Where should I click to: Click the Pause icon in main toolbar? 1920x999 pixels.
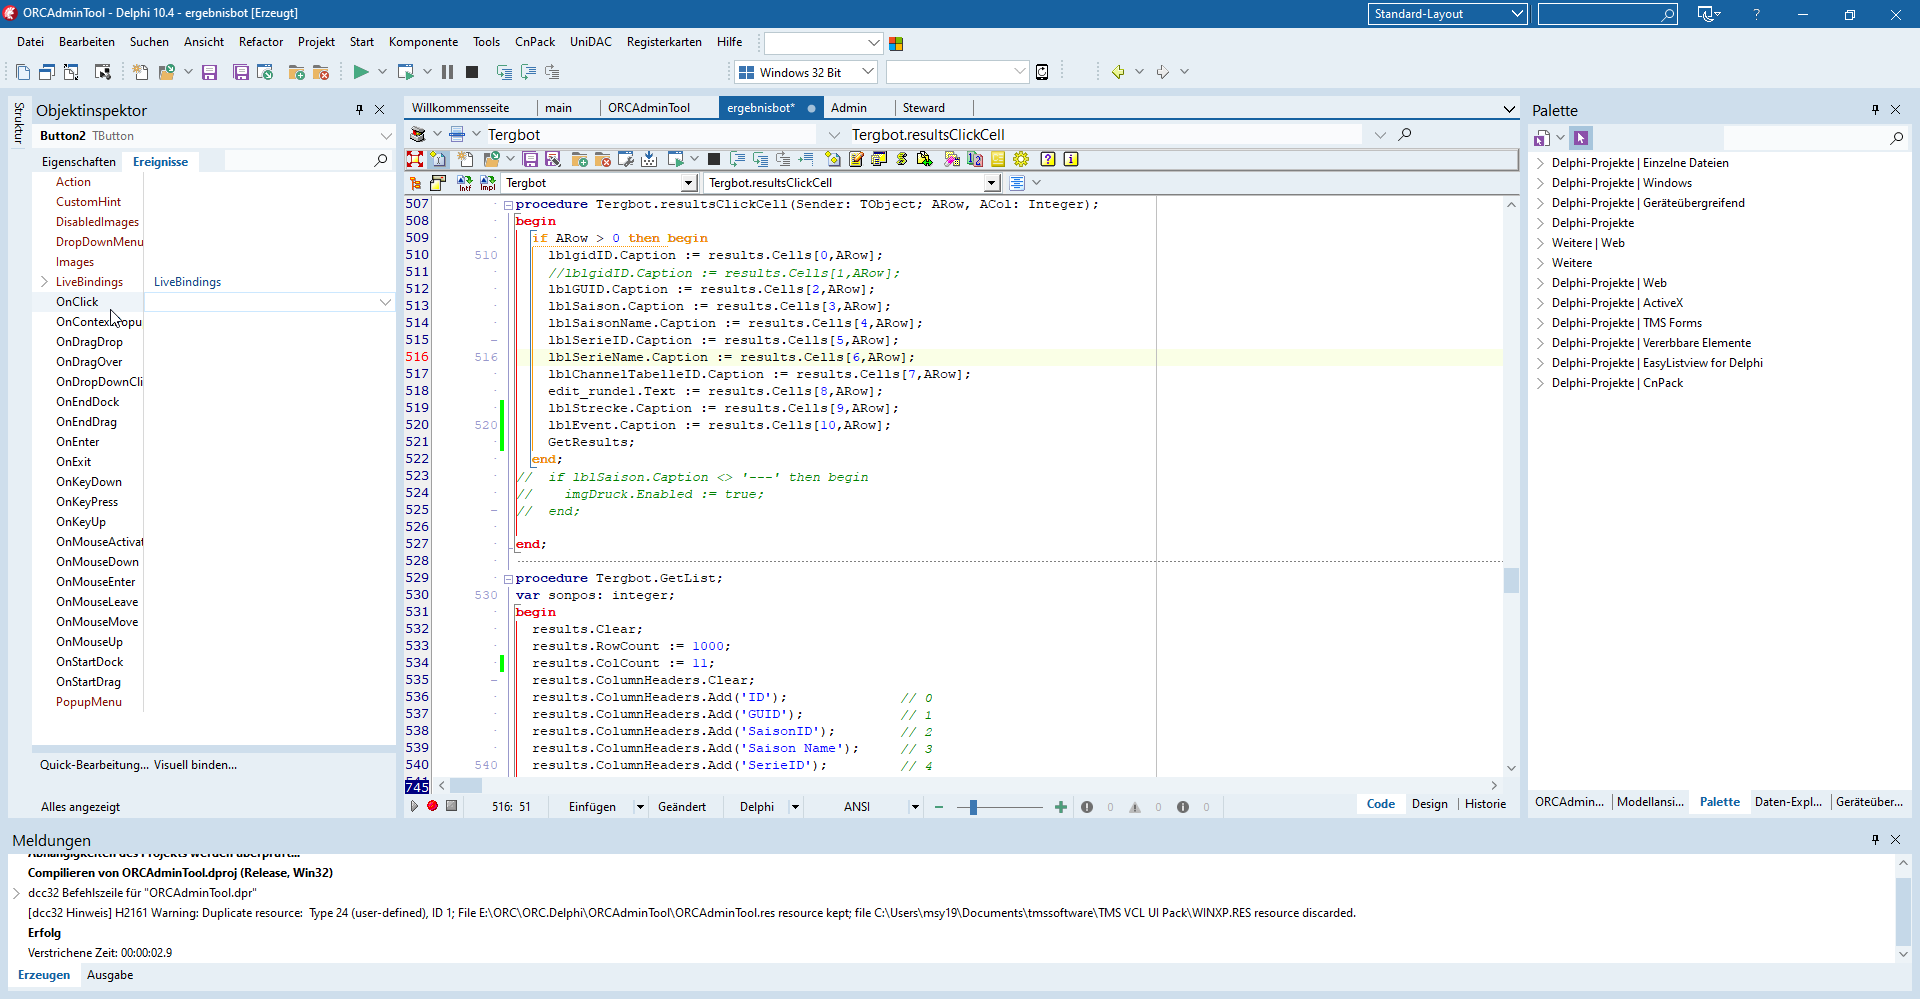pos(447,72)
